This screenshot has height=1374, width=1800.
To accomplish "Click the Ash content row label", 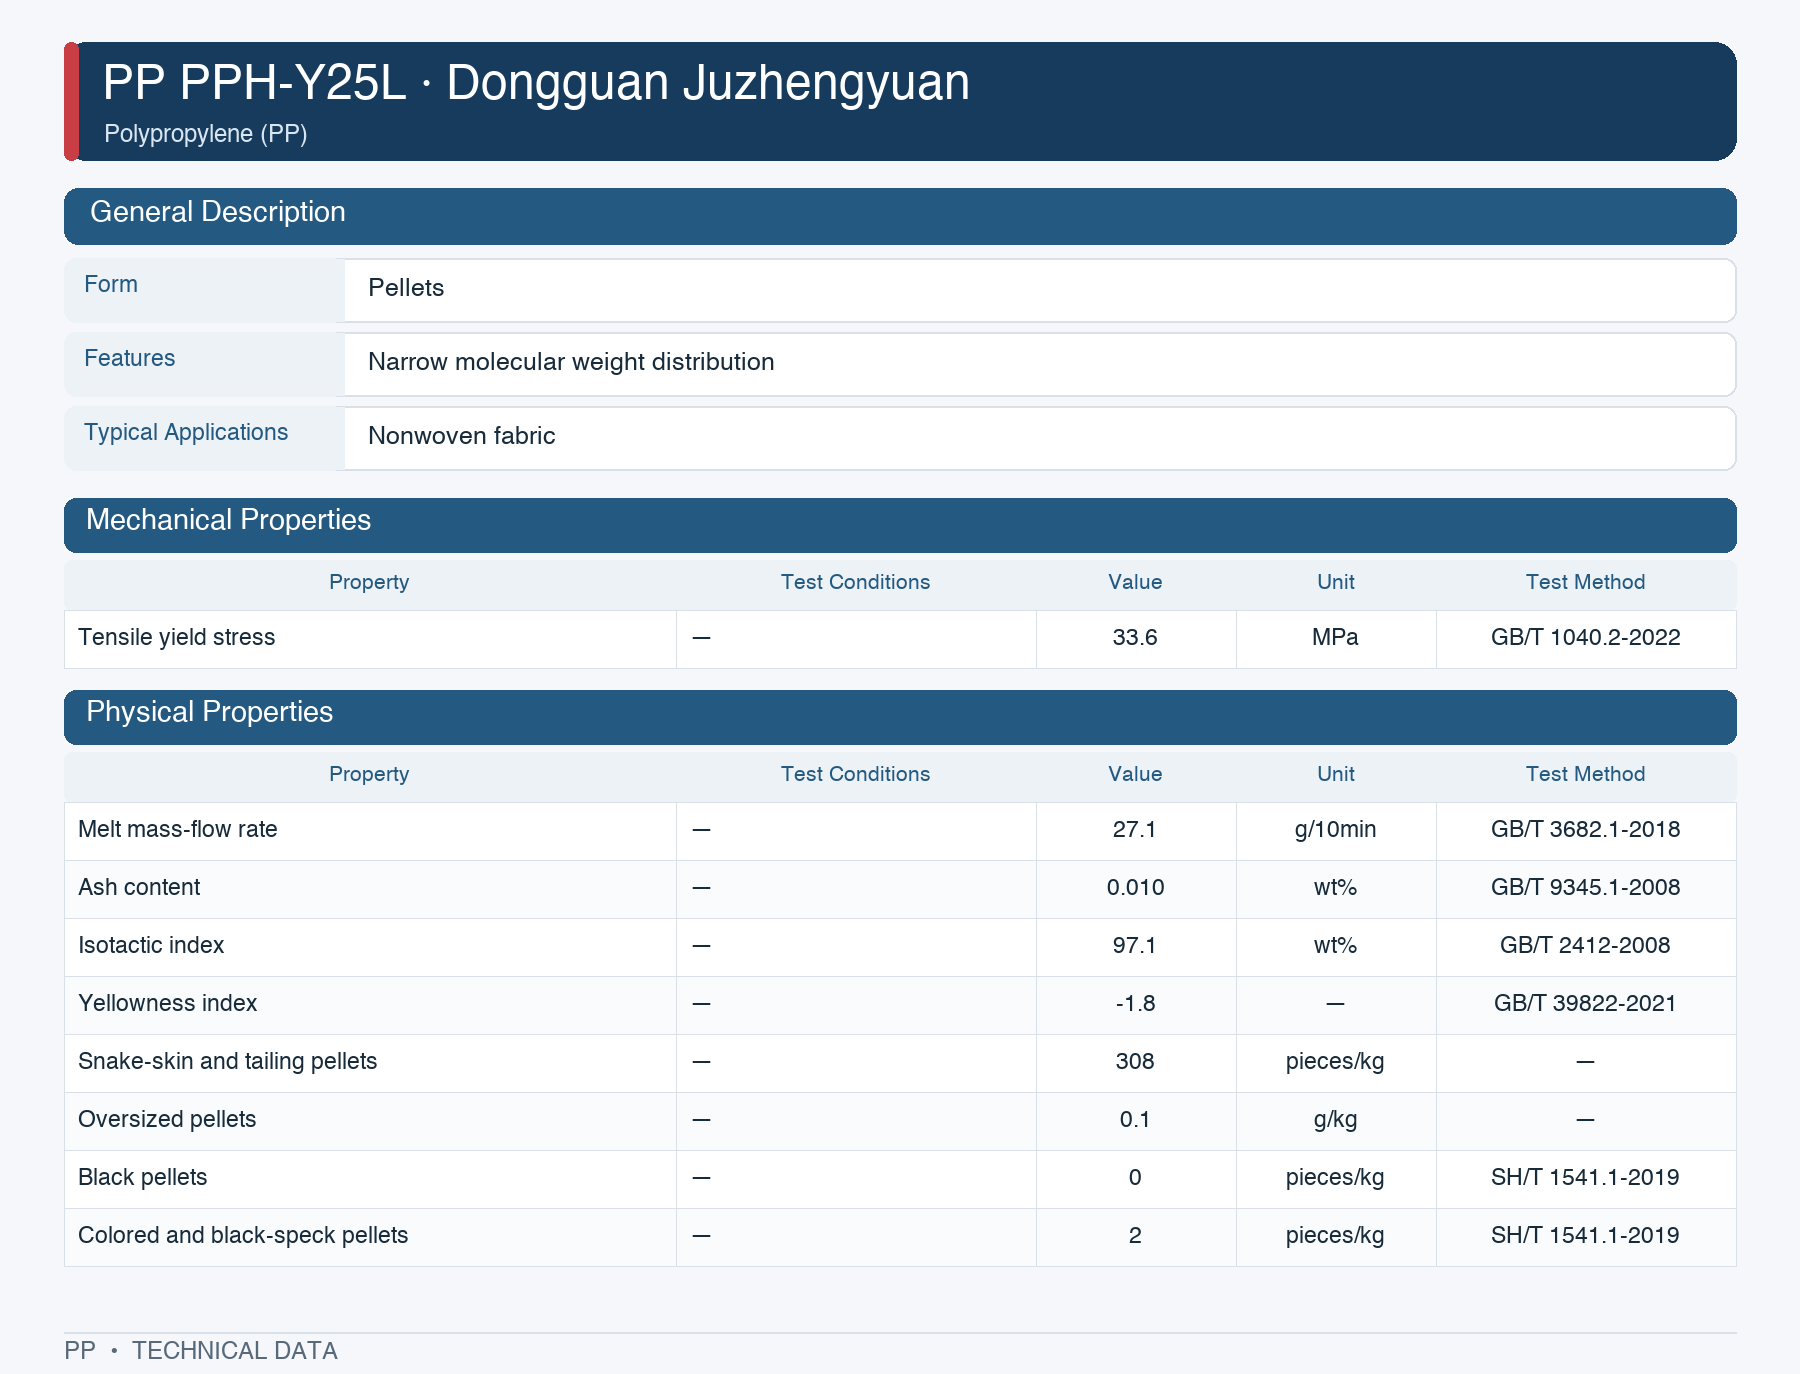I will pyautogui.click(x=139, y=888).
